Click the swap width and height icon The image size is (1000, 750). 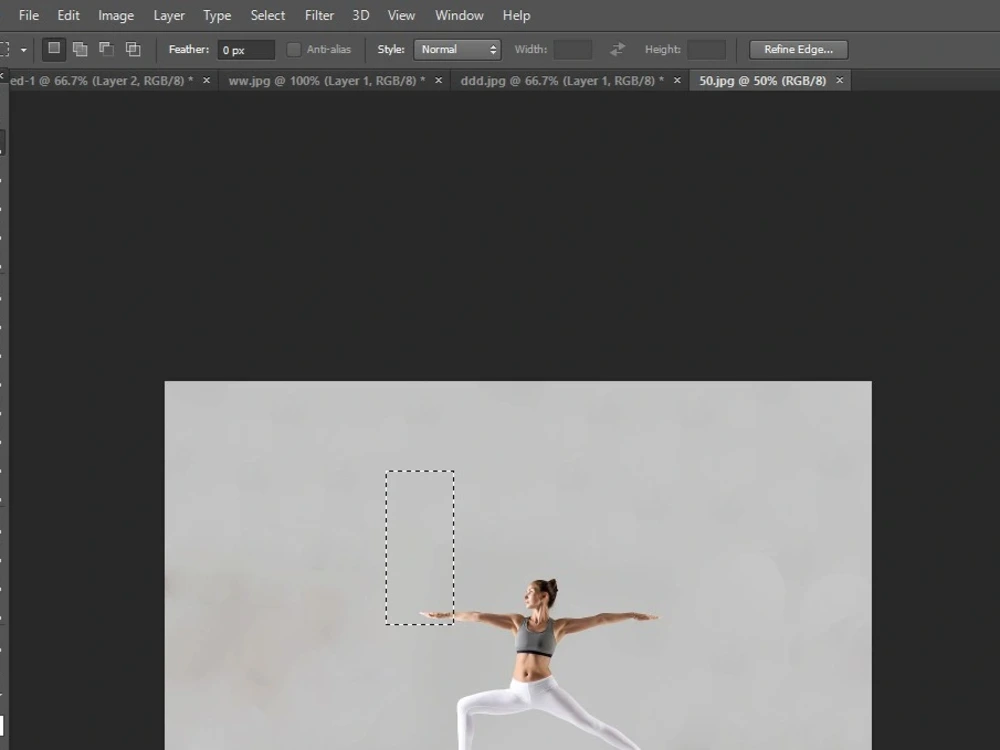(617, 49)
